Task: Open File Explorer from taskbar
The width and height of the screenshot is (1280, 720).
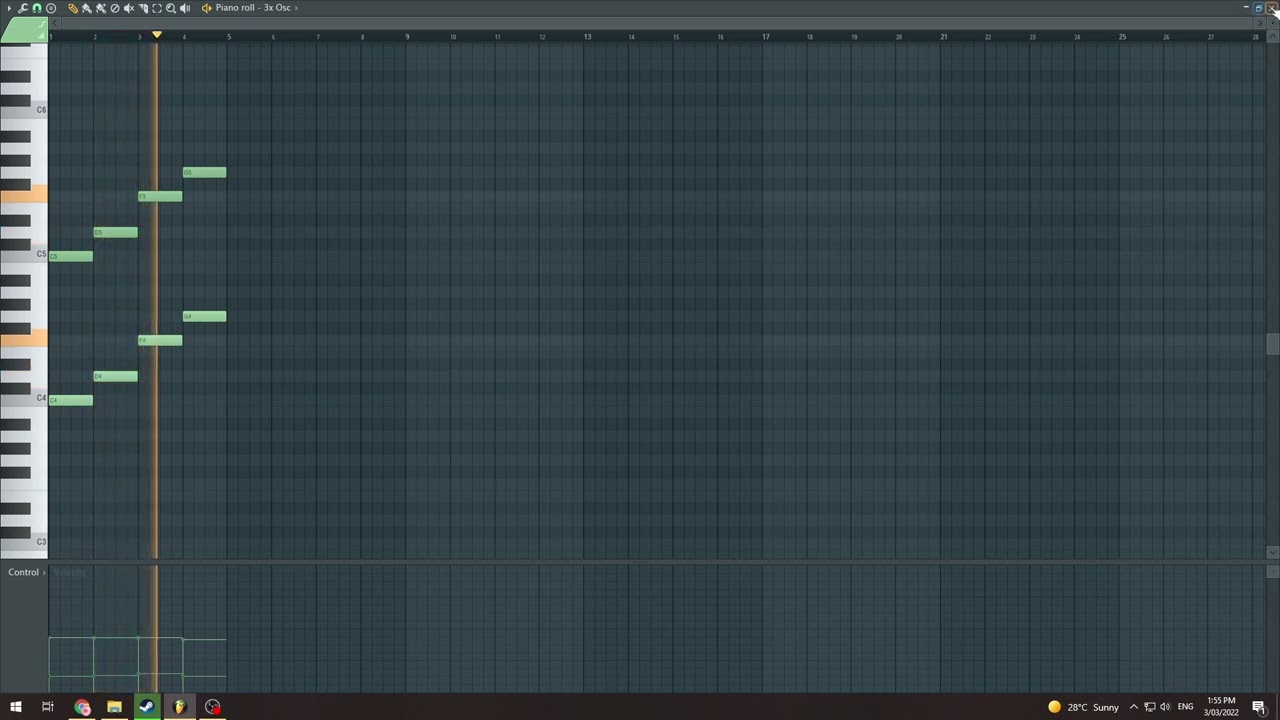Action: click(114, 707)
